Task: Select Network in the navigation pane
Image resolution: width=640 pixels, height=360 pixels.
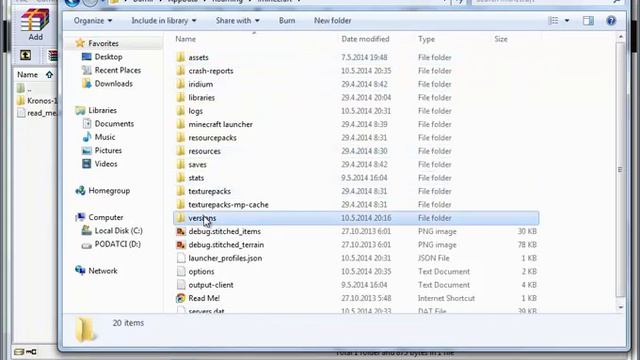Action: coord(103,271)
